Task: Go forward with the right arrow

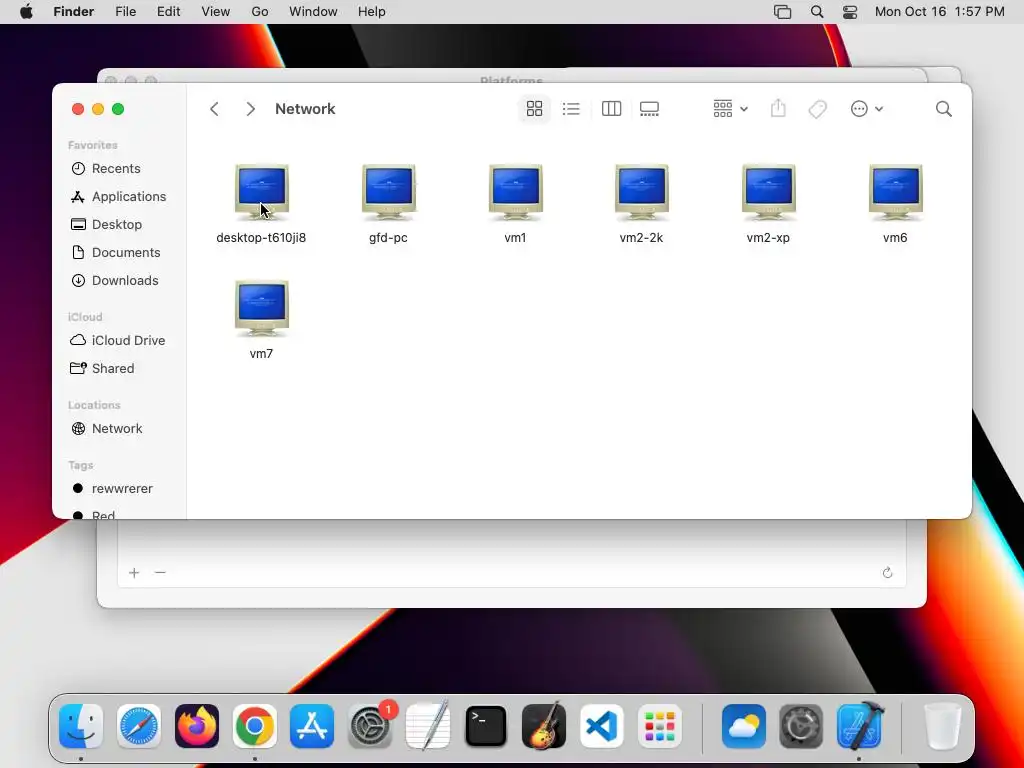Action: (x=250, y=109)
